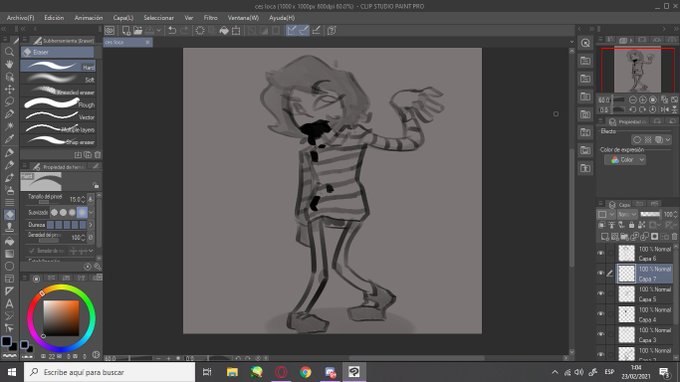The width and height of the screenshot is (680, 382).
Task: Select first Suavizado anti-aliasing option
Action: point(54,212)
